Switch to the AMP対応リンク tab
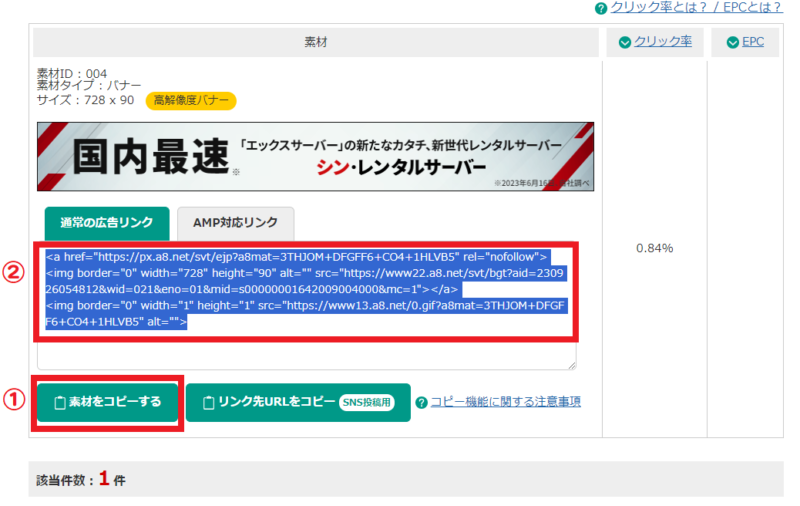 [235, 222]
